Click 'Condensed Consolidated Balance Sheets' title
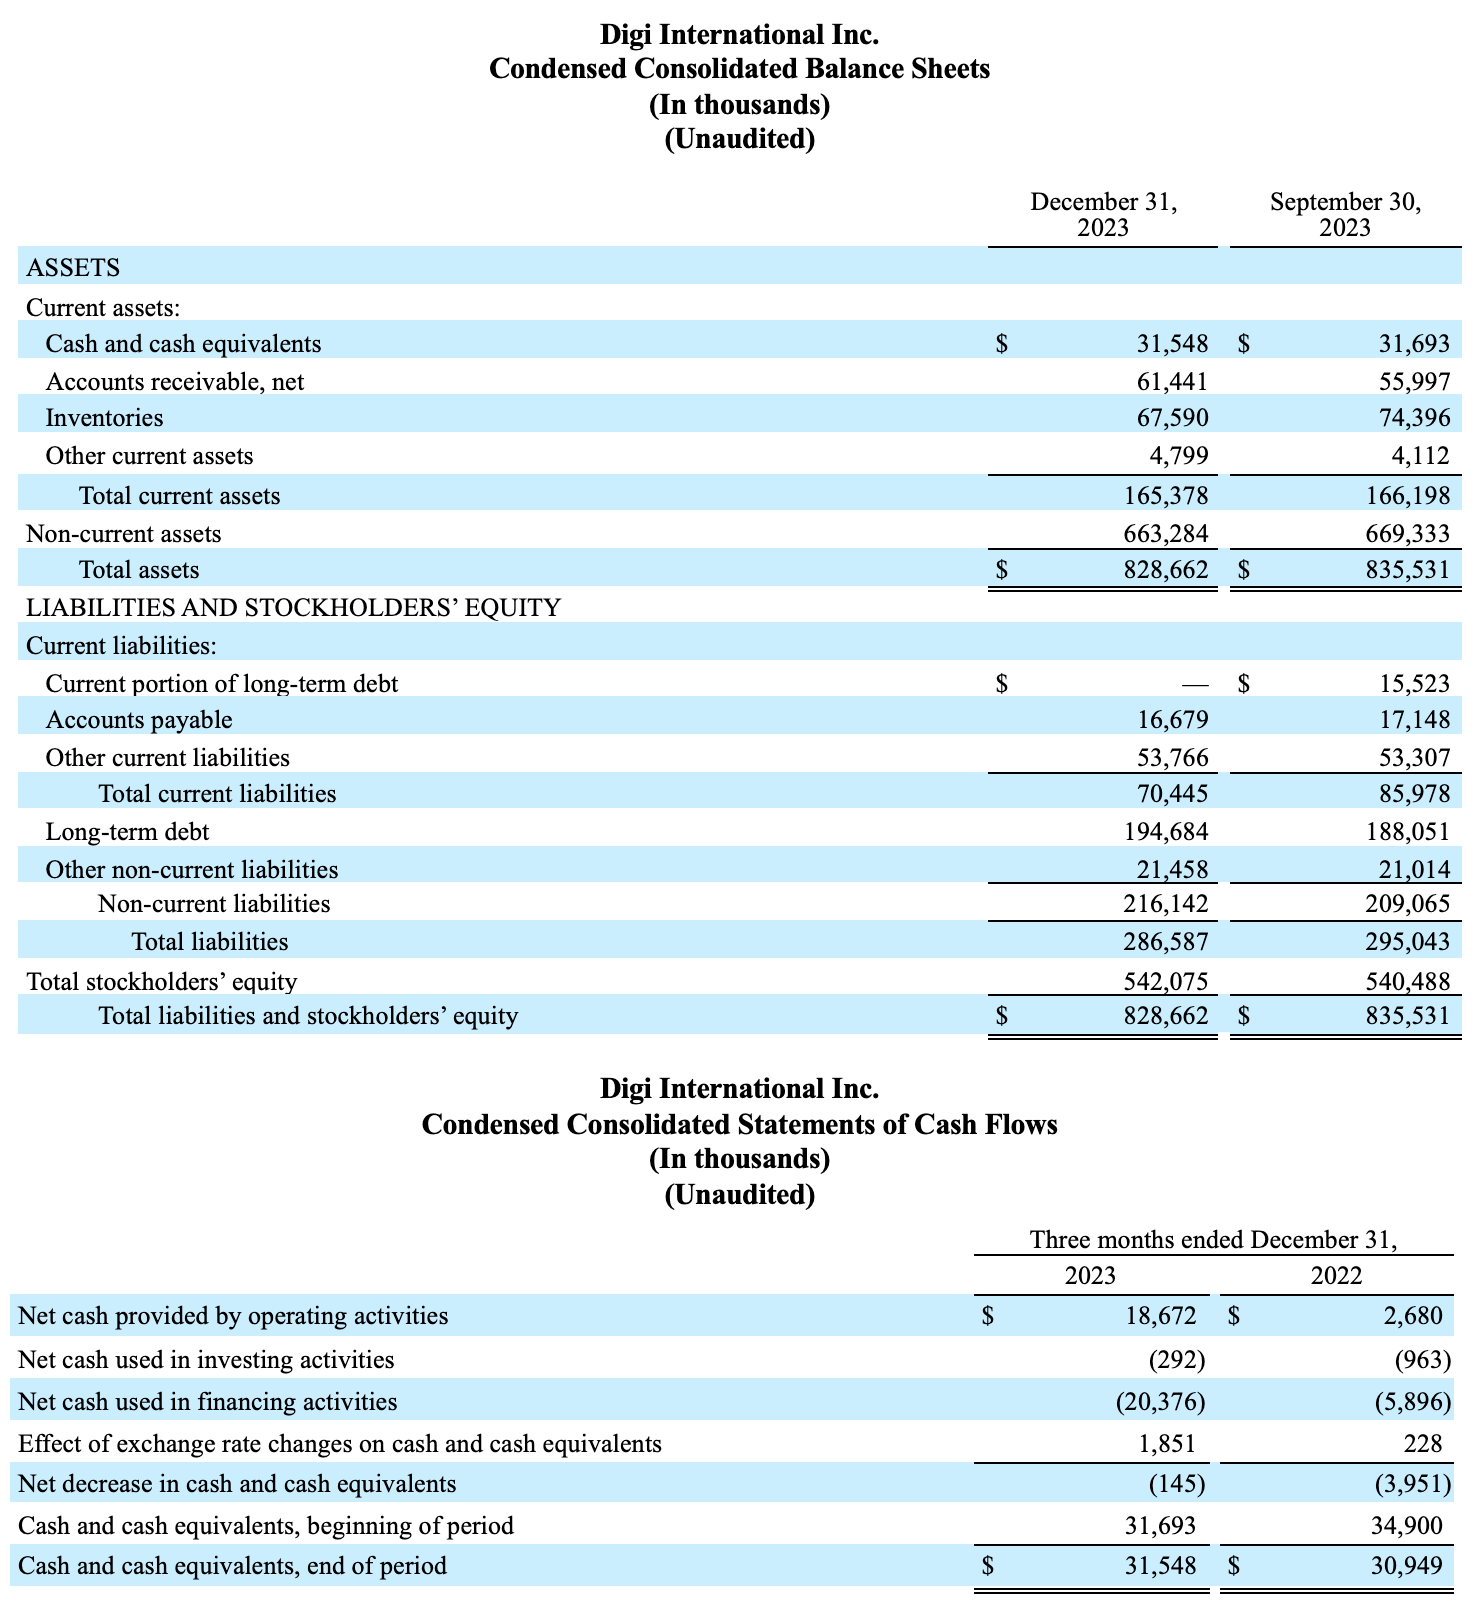This screenshot has width=1476, height=1610. pyautogui.click(x=739, y=69)
